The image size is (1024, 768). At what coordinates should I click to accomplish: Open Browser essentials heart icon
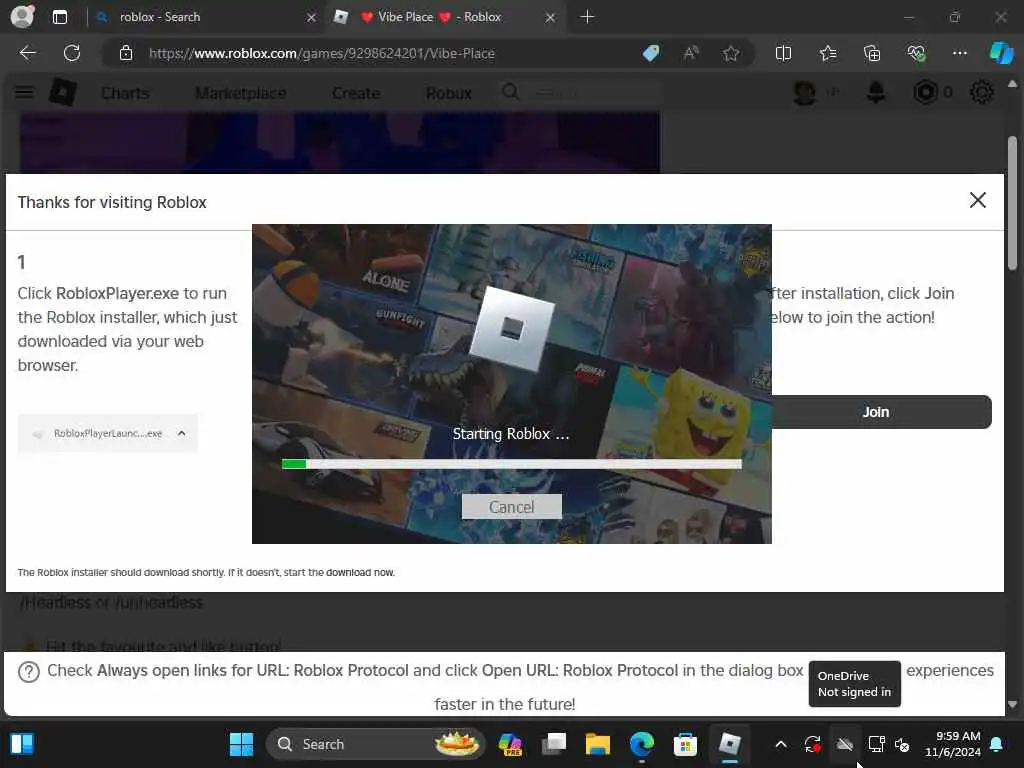[916, 53]
